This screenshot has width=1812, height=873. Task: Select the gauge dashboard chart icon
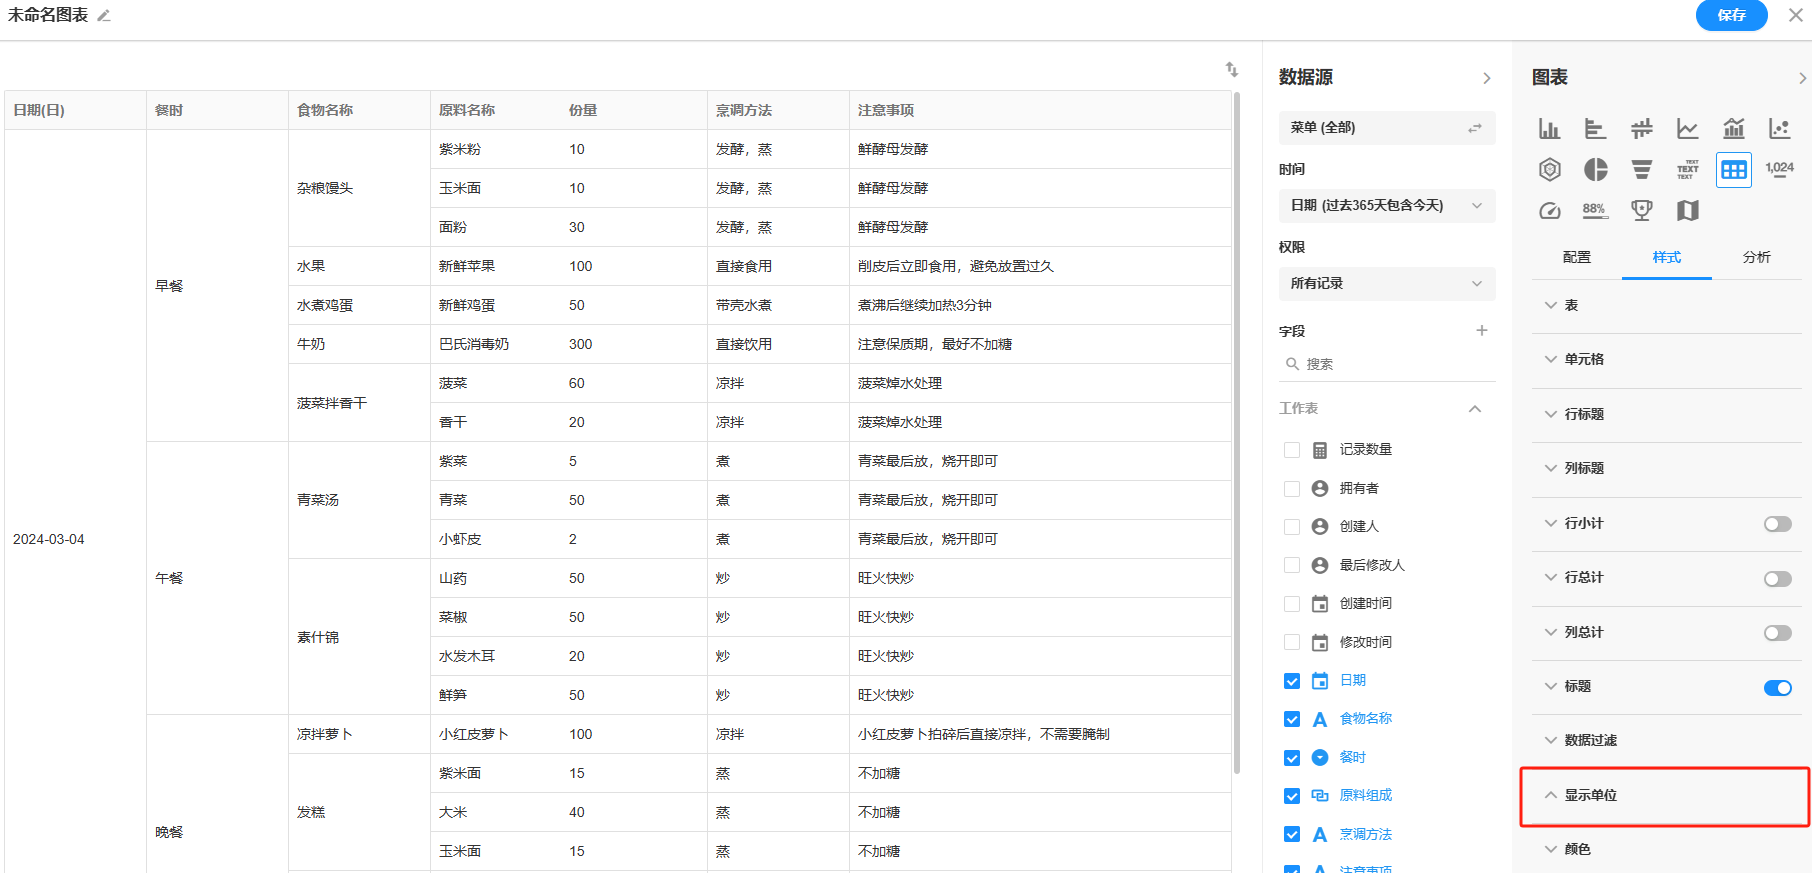1549,211
